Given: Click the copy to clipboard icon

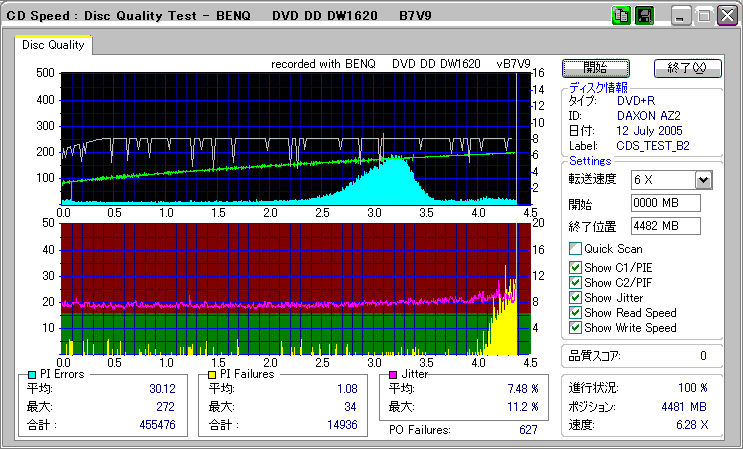Looking at the screenshot, I should [x=620, y=16].
